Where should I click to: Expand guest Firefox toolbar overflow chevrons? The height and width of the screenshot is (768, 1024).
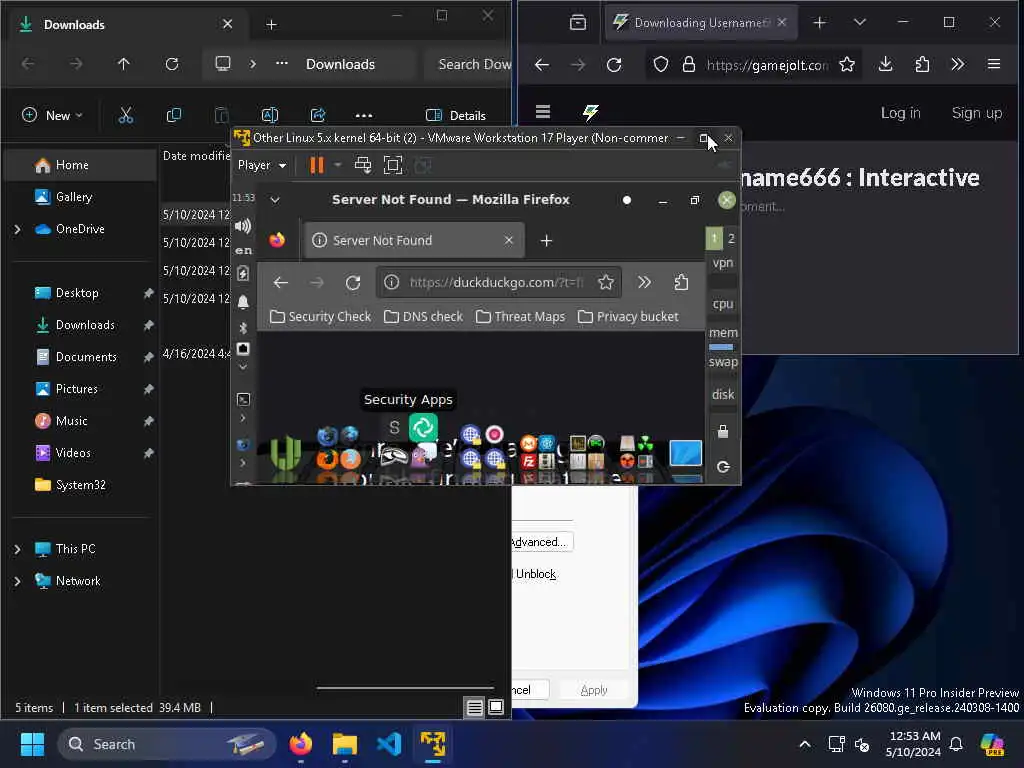644,282
